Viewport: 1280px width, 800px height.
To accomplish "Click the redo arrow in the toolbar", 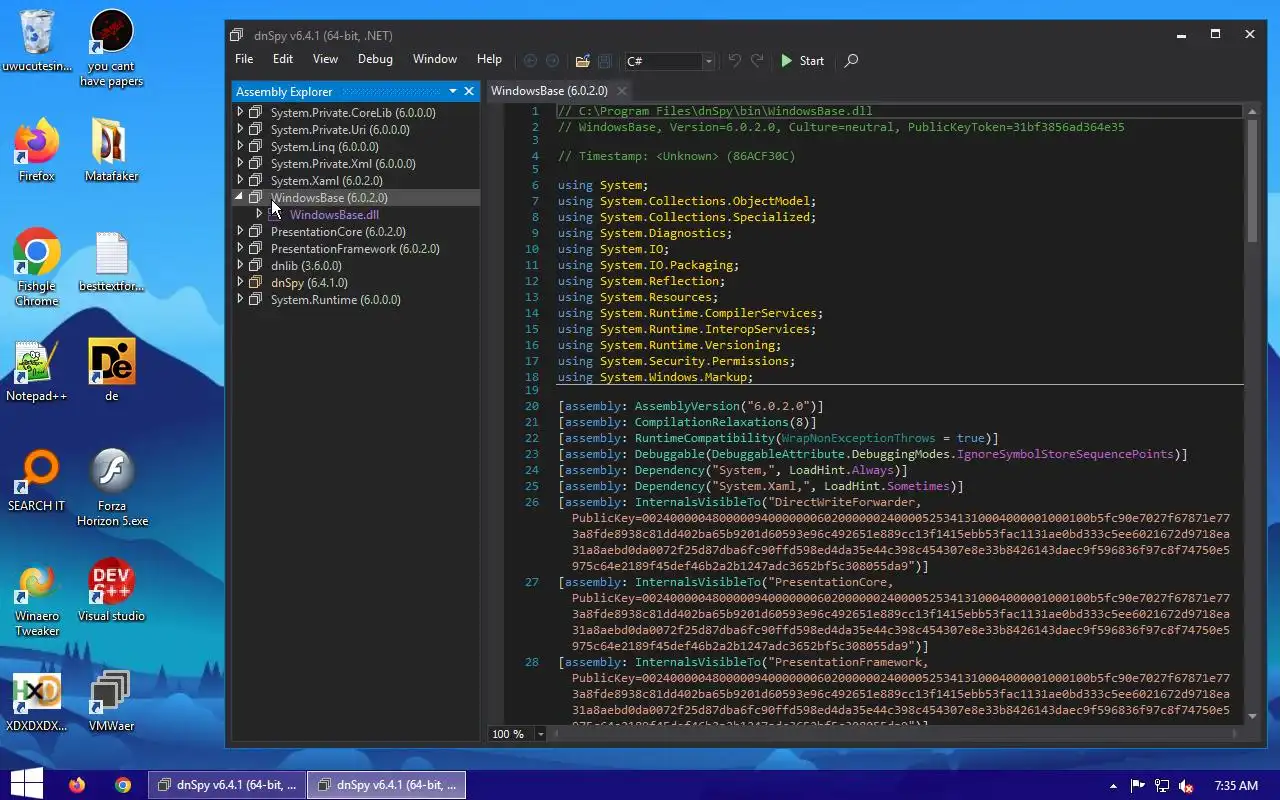I will click(757, 61).
